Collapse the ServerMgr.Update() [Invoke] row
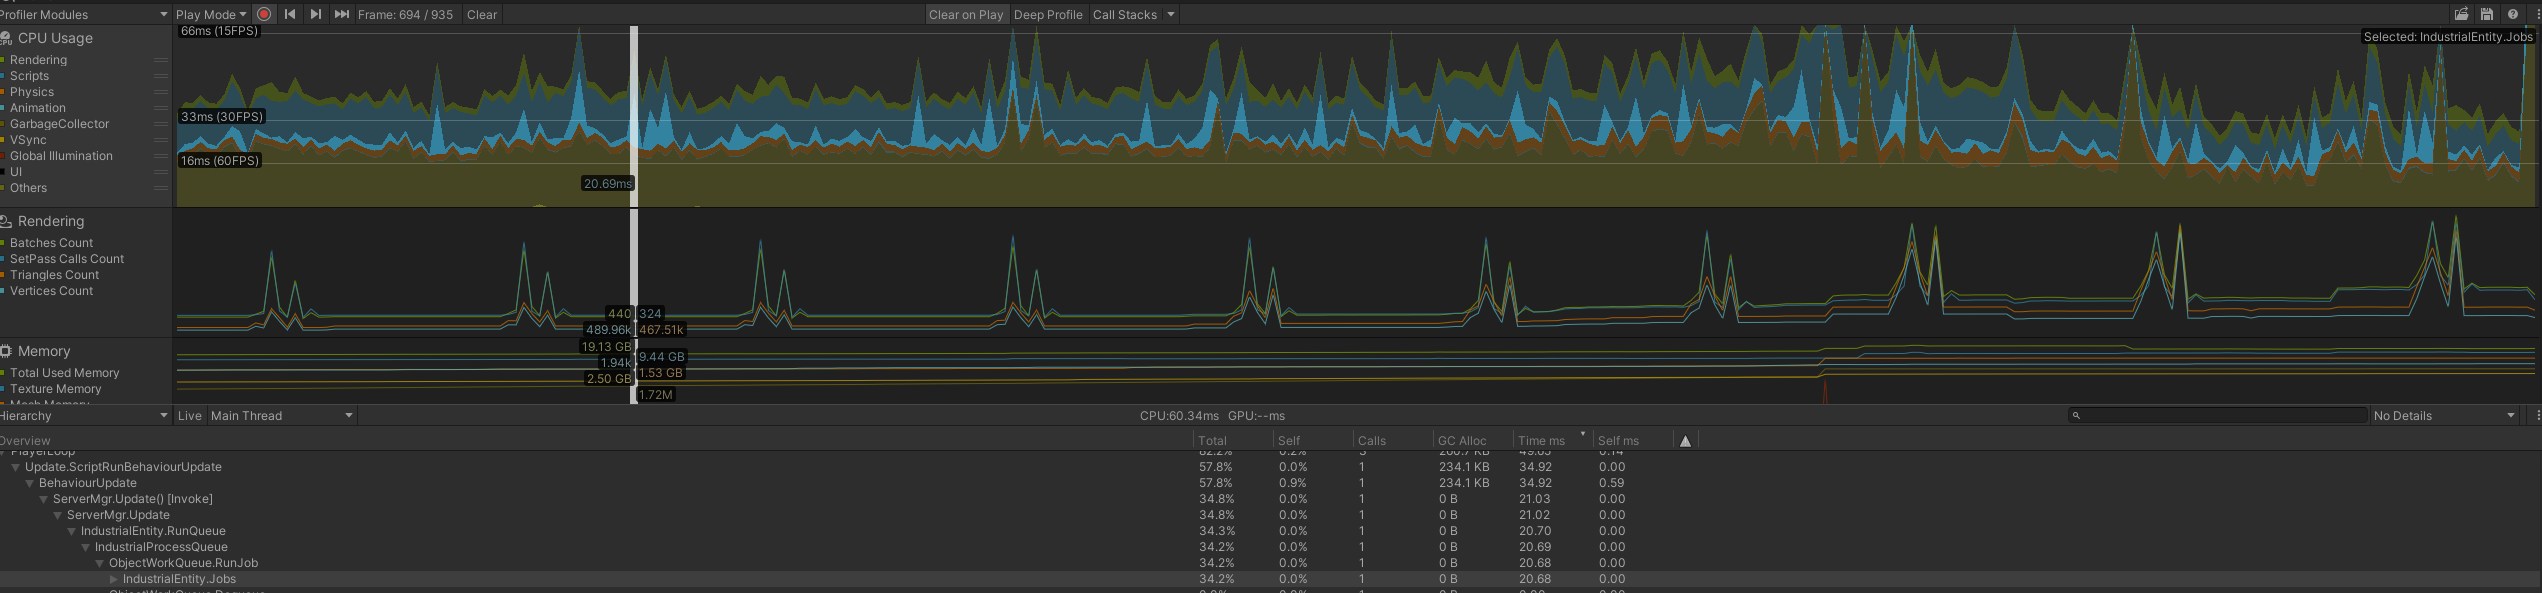 point(44,499)
